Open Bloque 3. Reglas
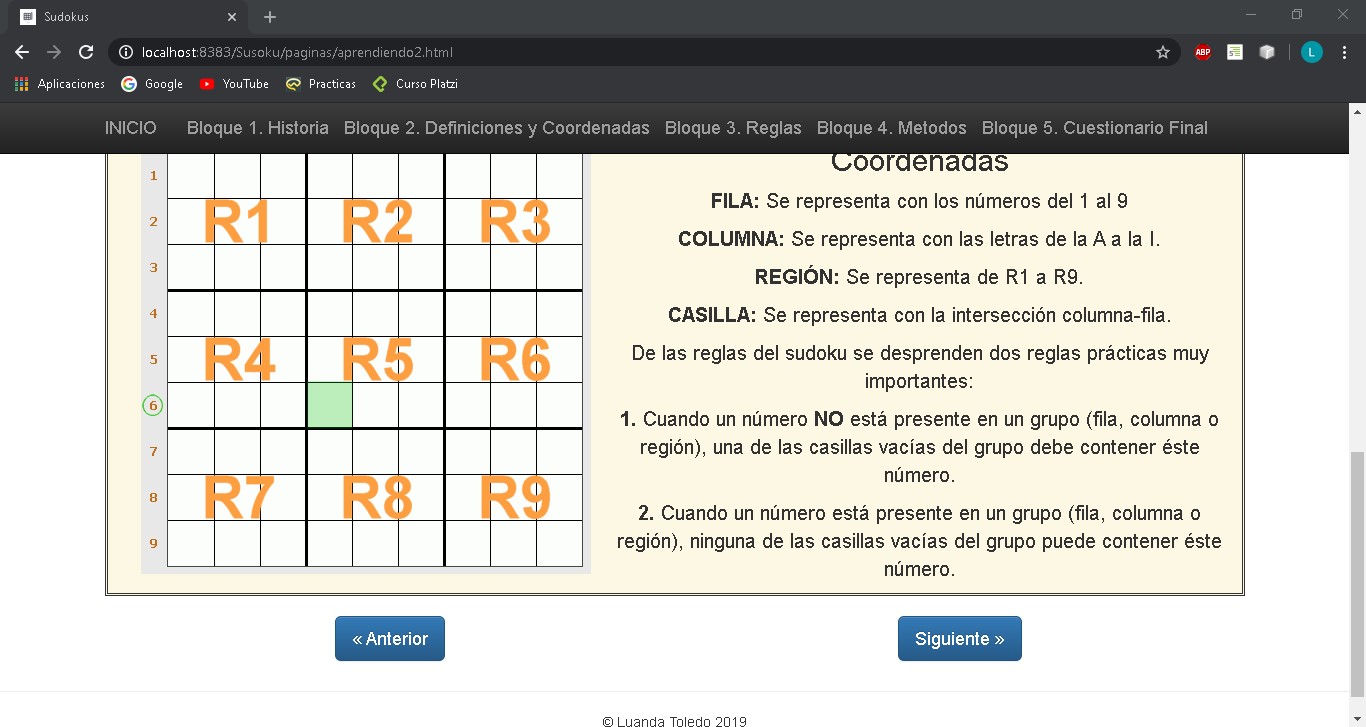This screenshot has width=1366, height=727. click(733, 128)
